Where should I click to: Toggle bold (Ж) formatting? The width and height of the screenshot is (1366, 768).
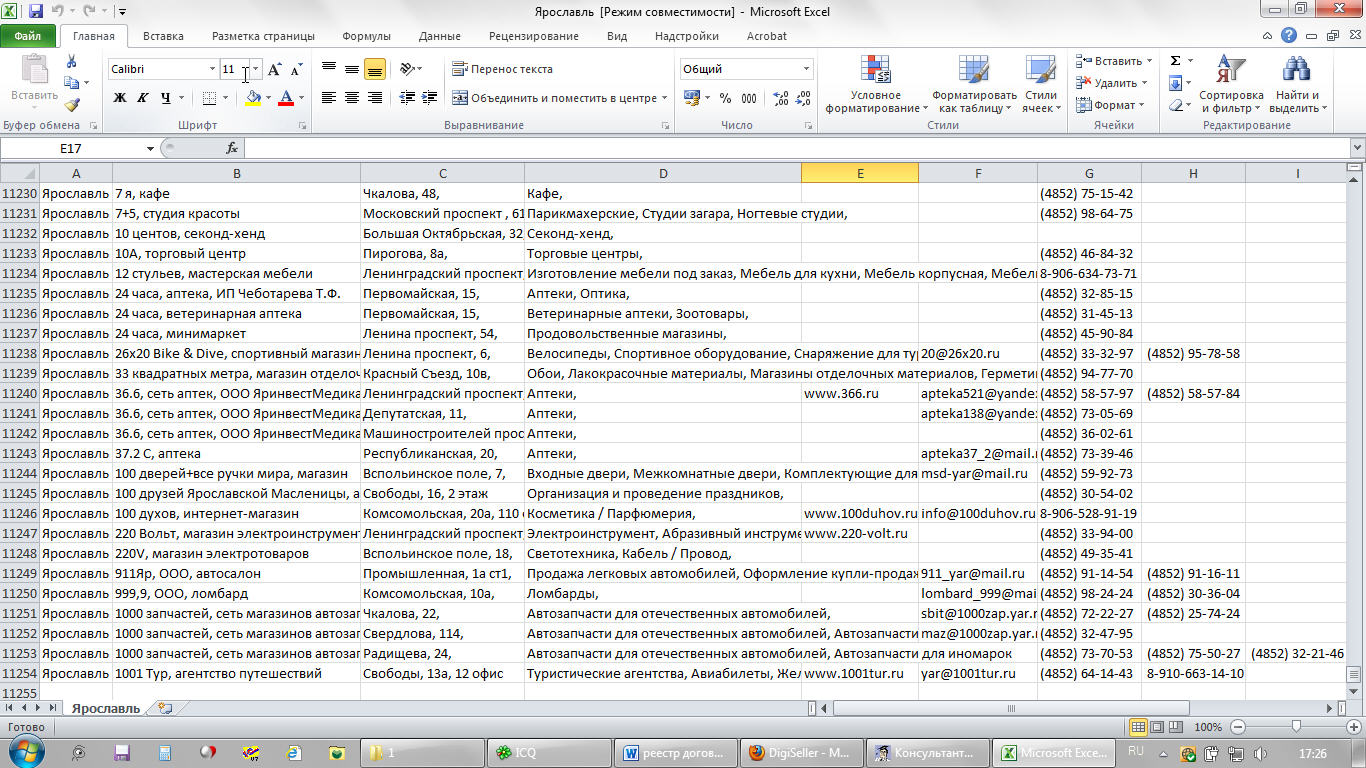[120, 98]
